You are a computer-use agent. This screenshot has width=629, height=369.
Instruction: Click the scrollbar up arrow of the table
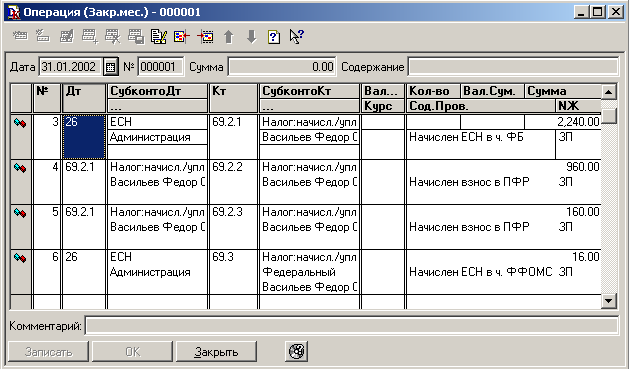click(609, 92)
